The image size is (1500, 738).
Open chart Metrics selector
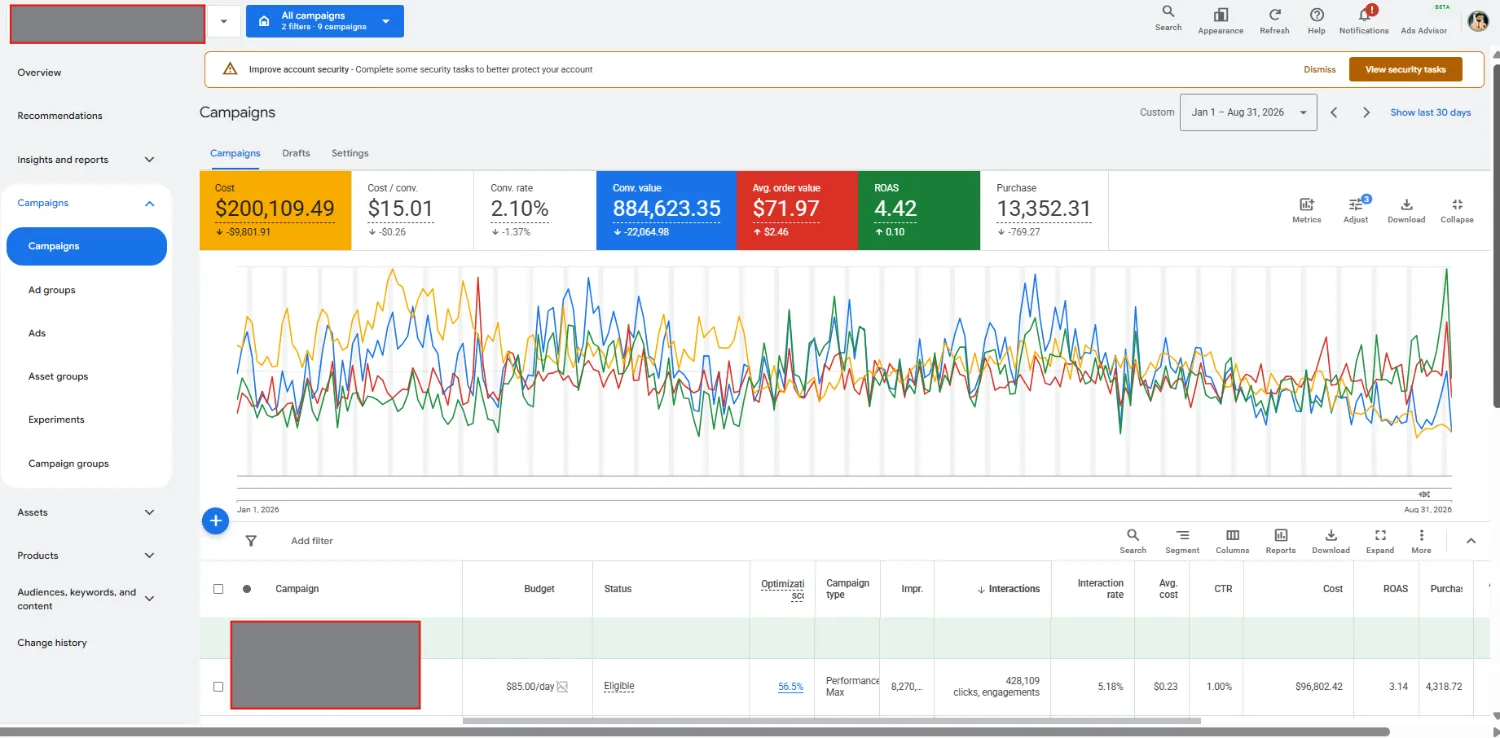[x=1306, y=210]
